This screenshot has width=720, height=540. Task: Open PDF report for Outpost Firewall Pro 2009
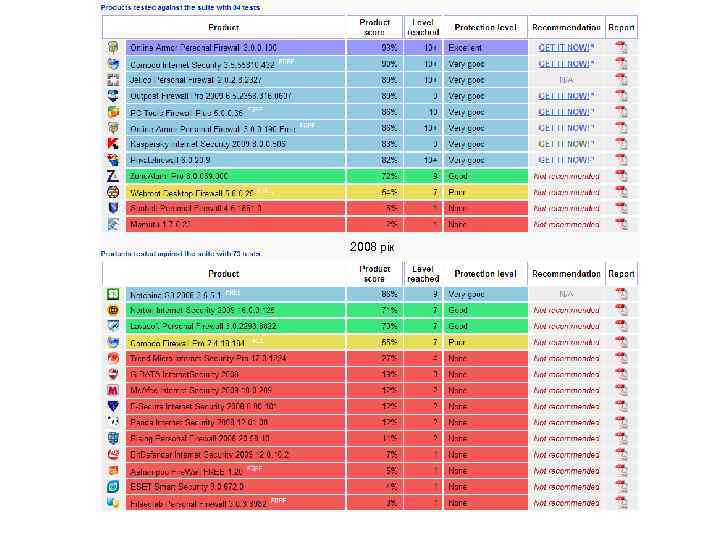[621, 96]
